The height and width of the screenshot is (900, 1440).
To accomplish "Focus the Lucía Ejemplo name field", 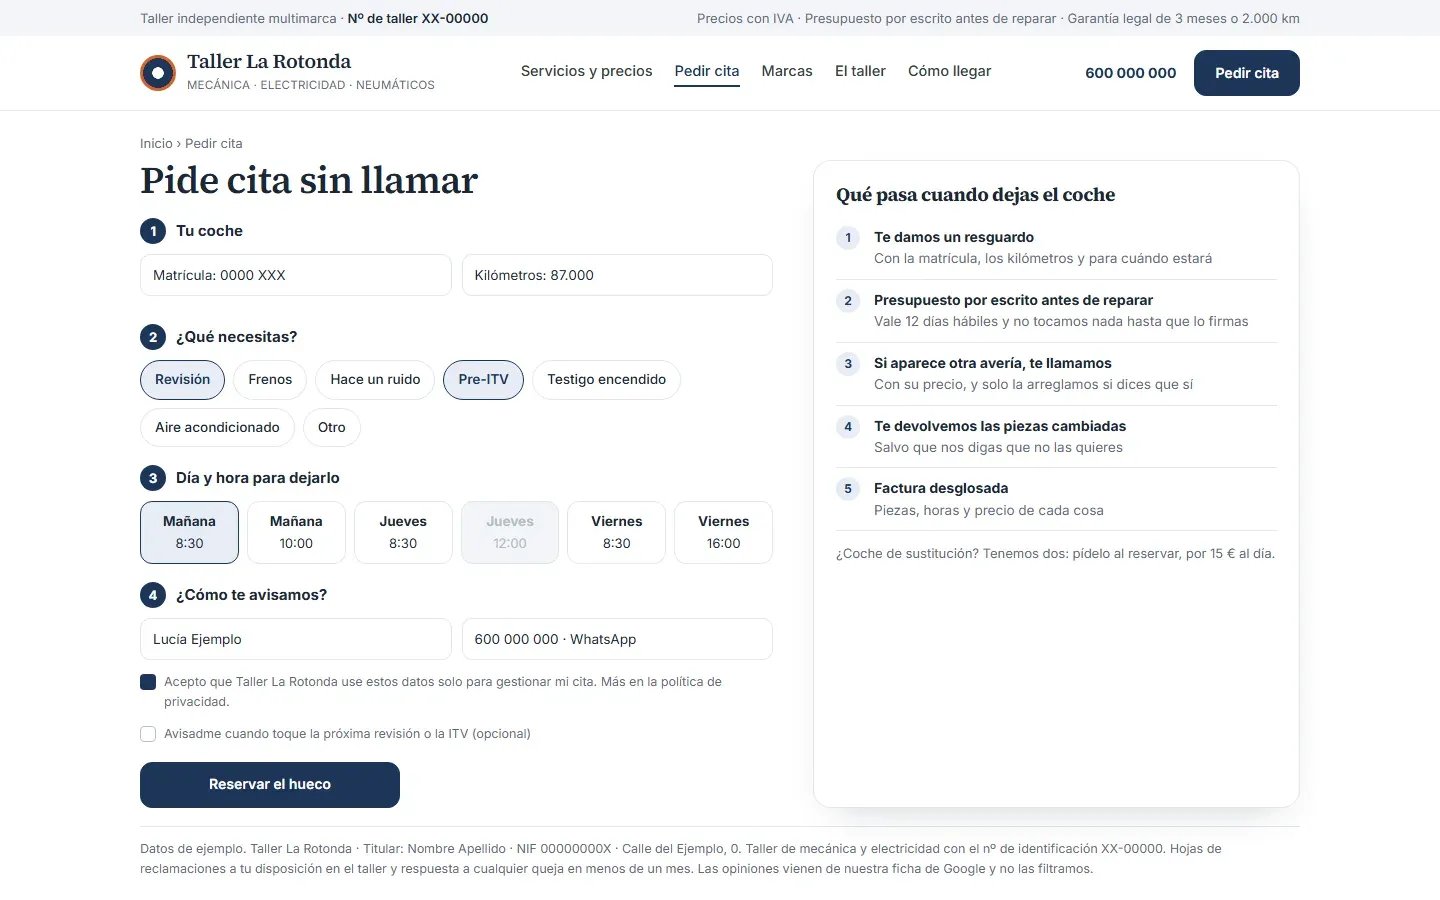I will (x=296, y=639).
